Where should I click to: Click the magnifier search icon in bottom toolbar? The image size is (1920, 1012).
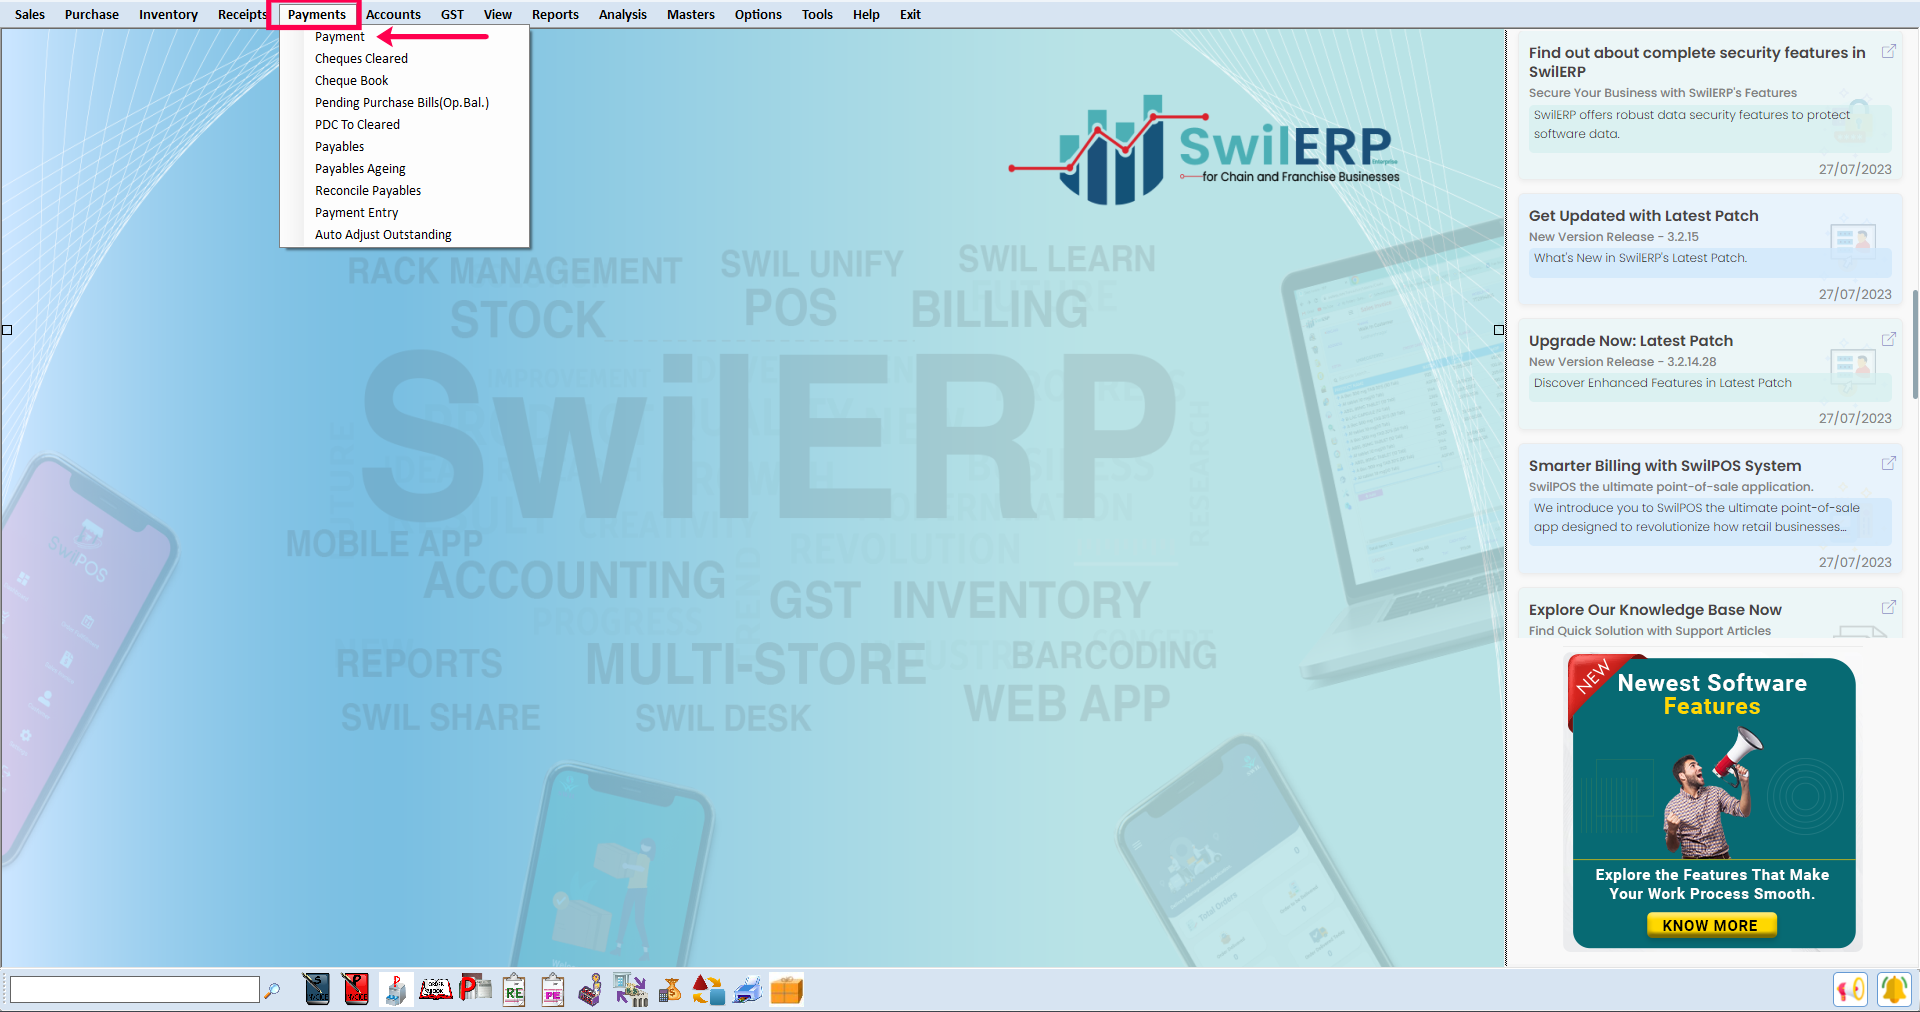pyautogui.click(x=272, y=990)
